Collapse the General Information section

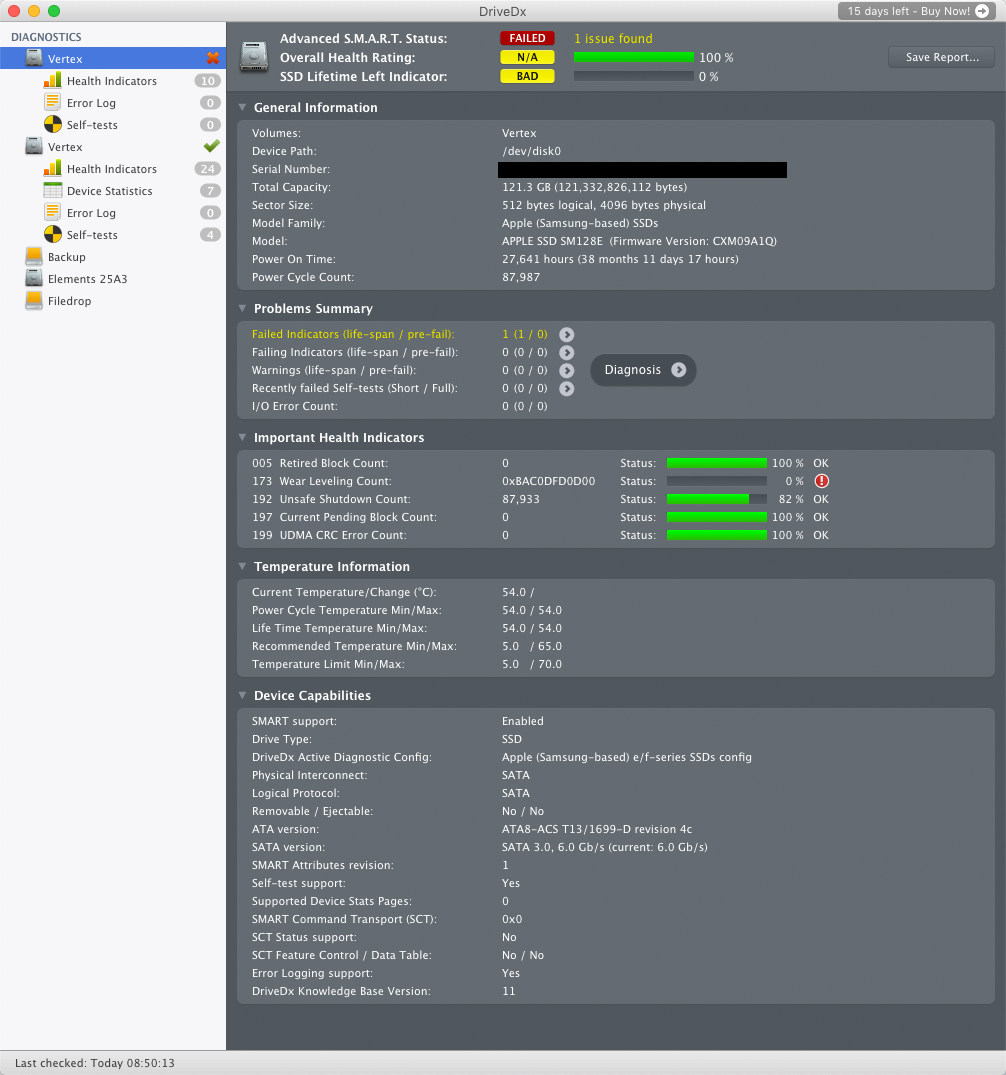[x=242, y=108]
